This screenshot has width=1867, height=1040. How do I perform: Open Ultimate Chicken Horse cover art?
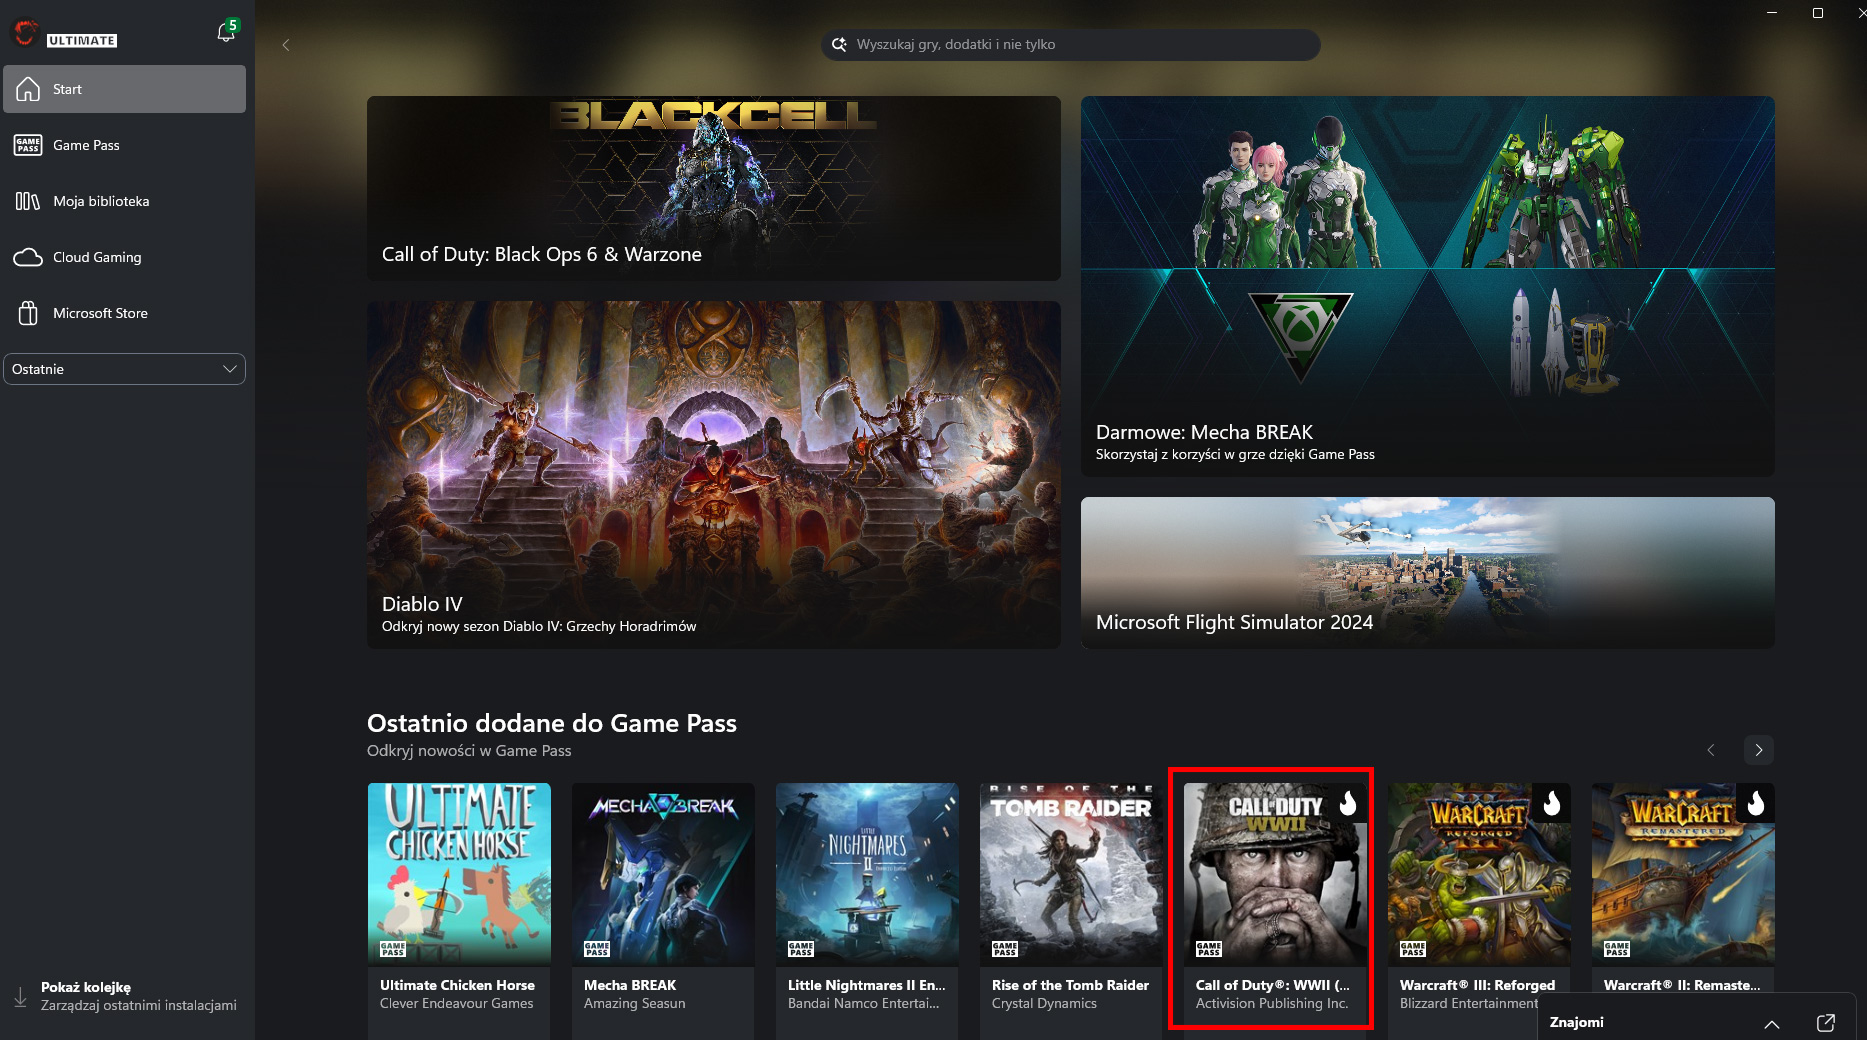pos(459,874)
